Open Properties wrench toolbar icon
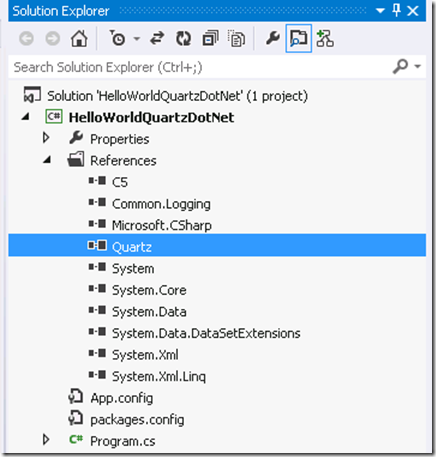The image size is (436, 457). coord(273,38)
